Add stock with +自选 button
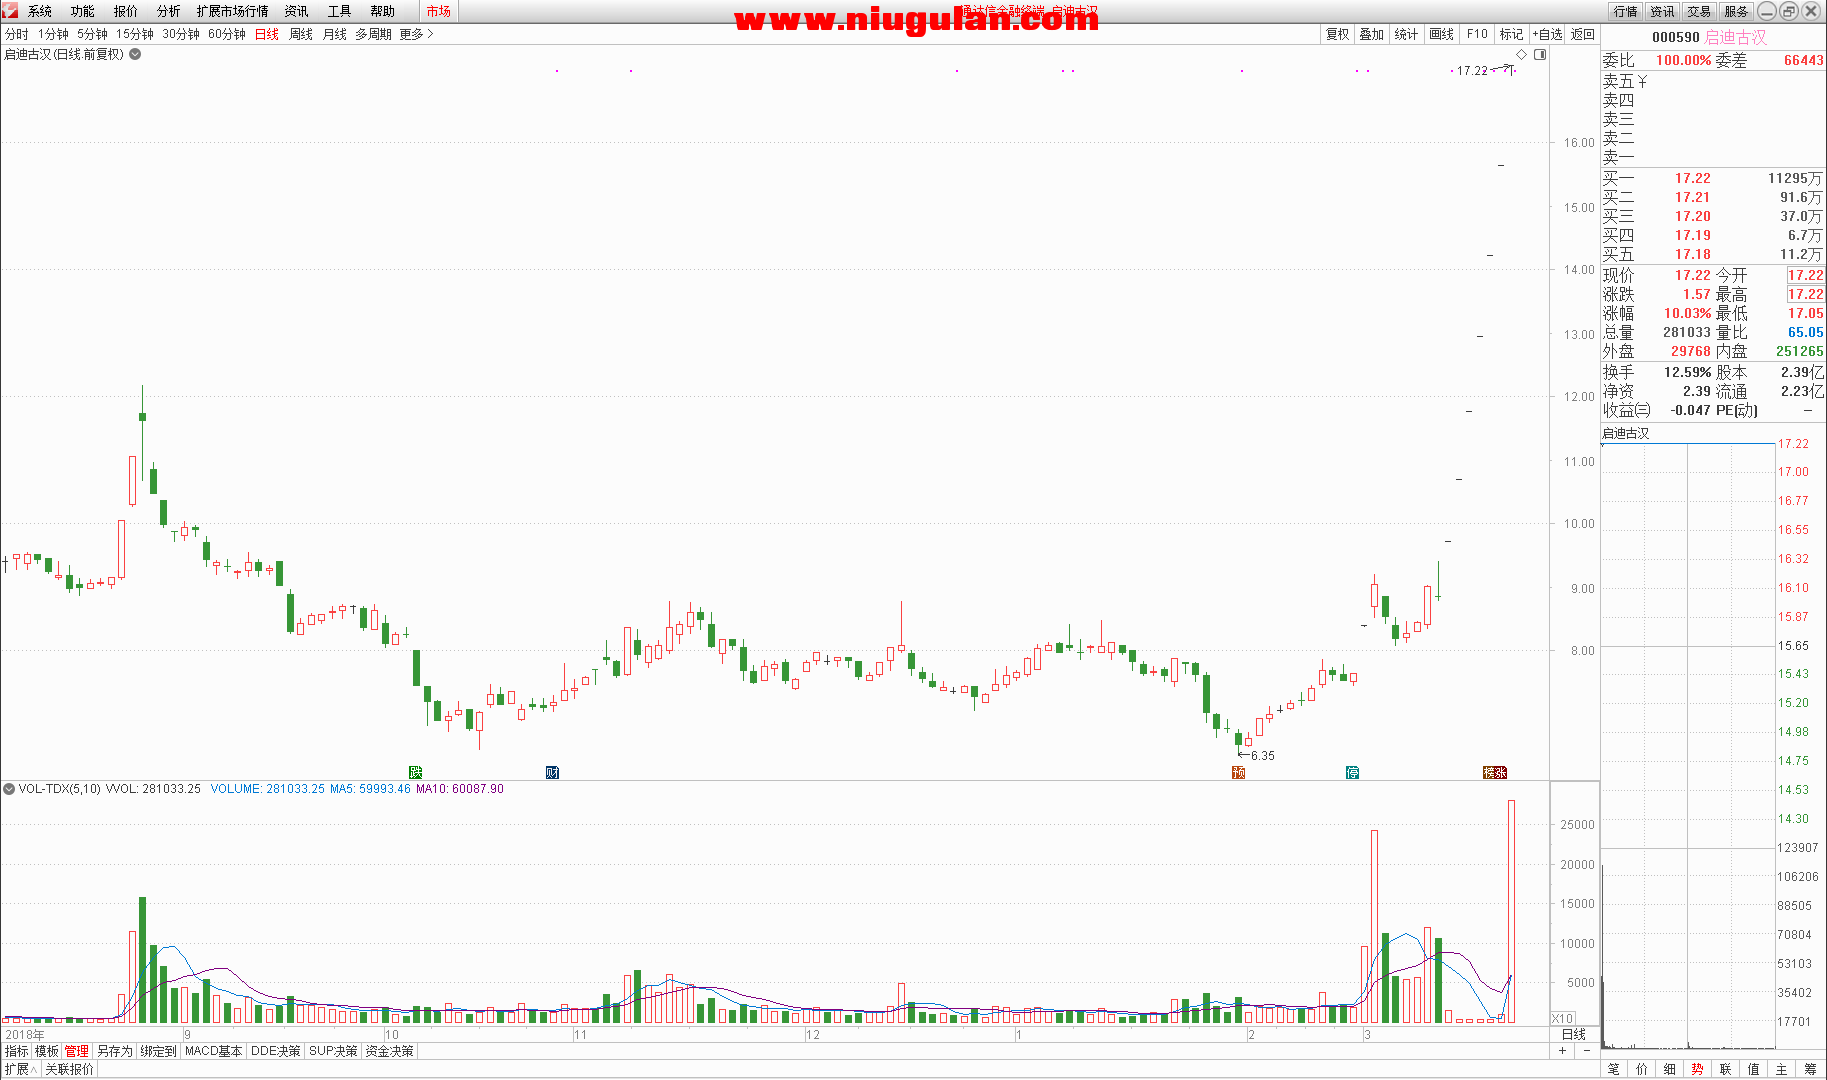Screen dimensions: 1827x1080 tap(1547, 34)
